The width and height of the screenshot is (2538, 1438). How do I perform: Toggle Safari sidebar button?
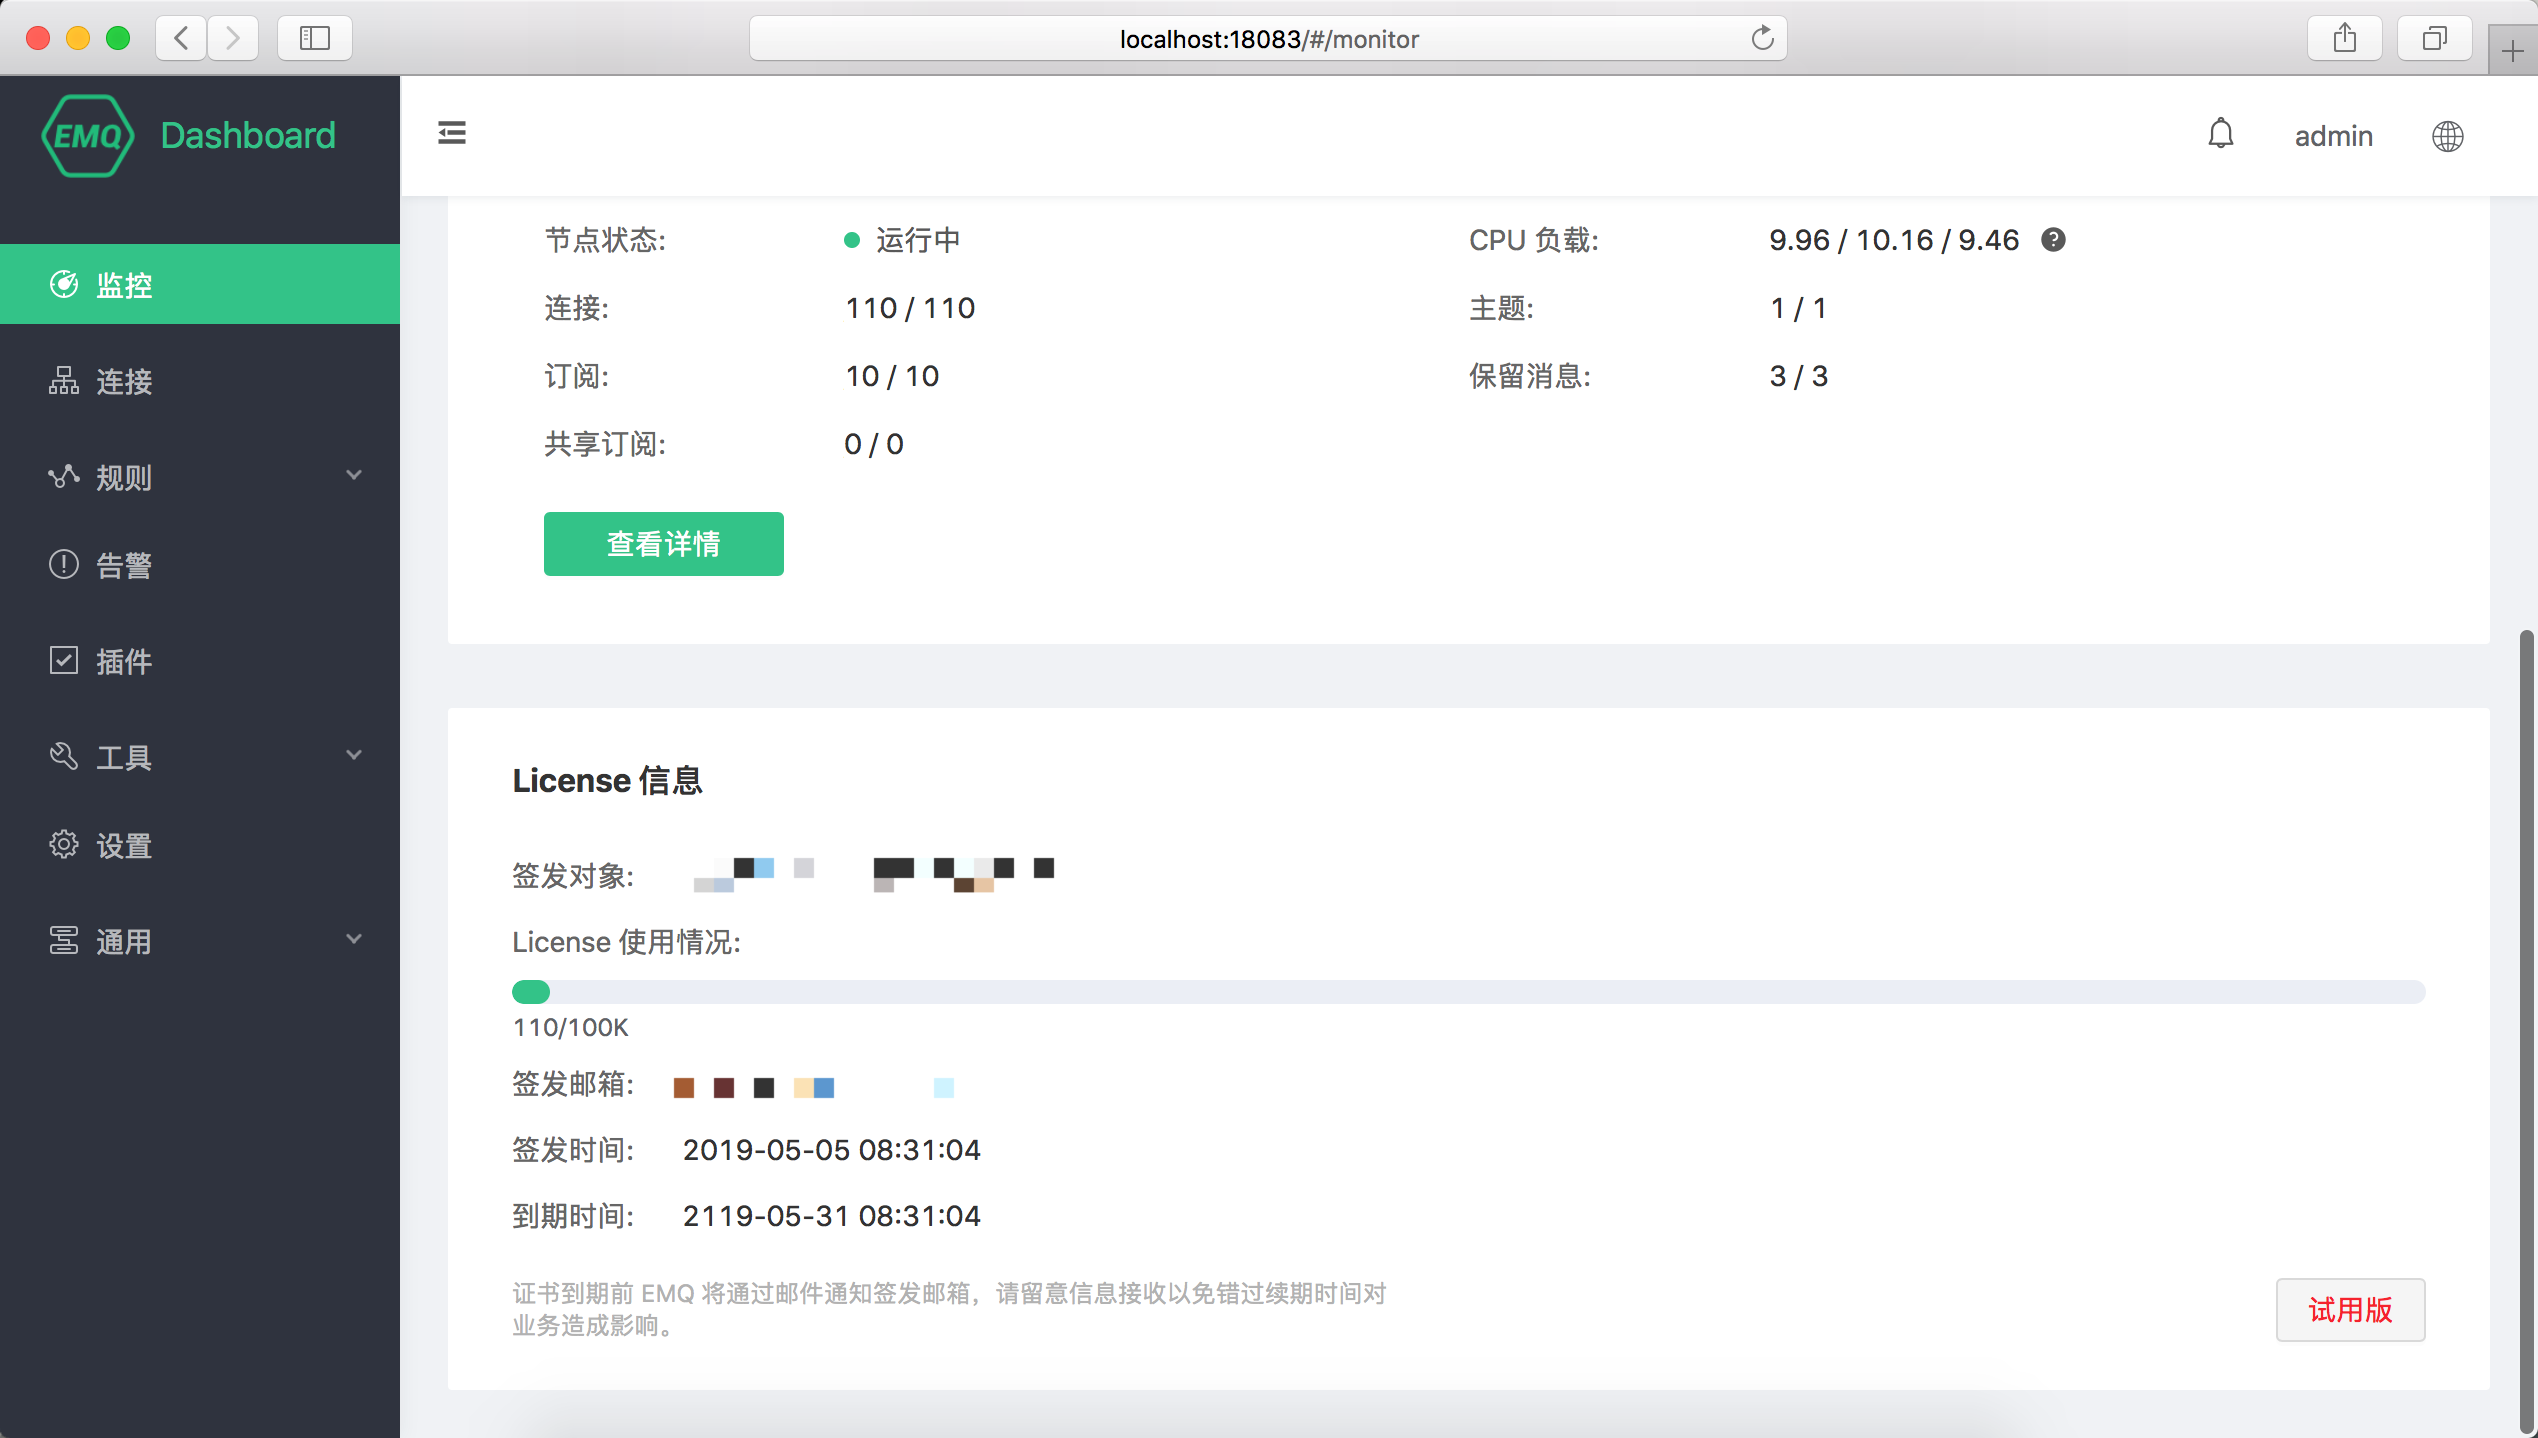(315, 38)
